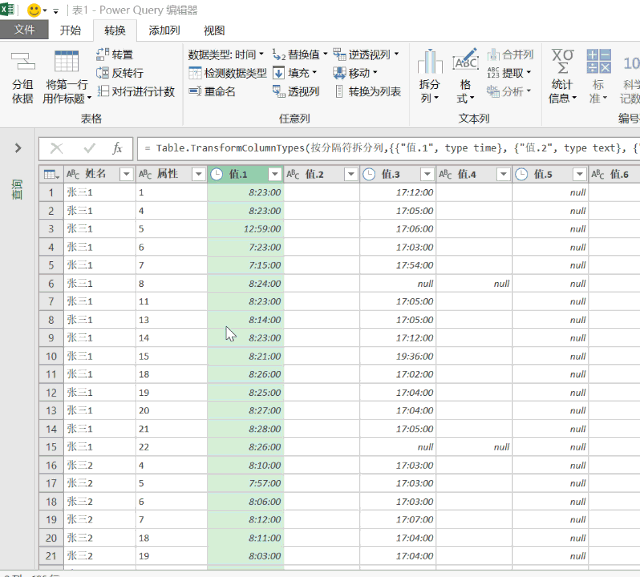This screenshot has height=577, width=640.
Task: Click 对行进行计数 (Count Rows) icon
Action: click(x=103, y=91)
